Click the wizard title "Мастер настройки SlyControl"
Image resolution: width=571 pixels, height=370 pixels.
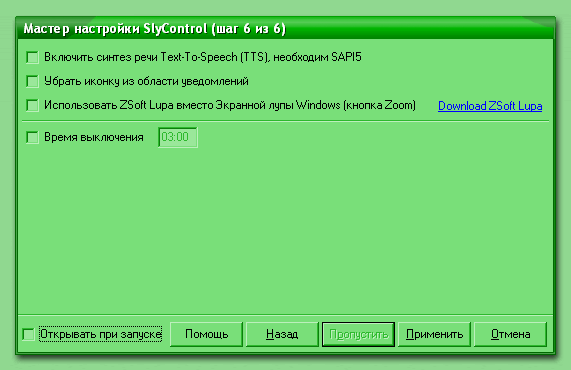(115, 28)
